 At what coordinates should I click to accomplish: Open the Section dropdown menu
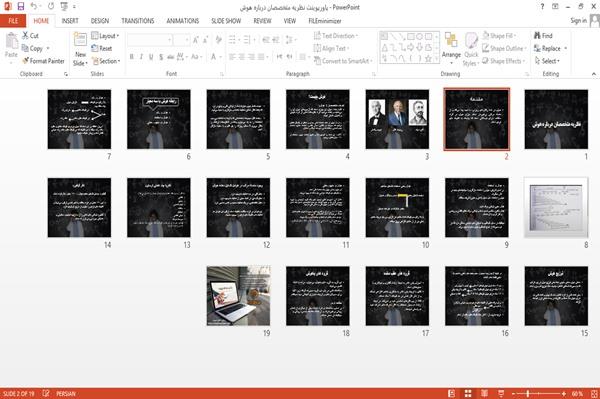pyautogui.click(x=106, y=61)
